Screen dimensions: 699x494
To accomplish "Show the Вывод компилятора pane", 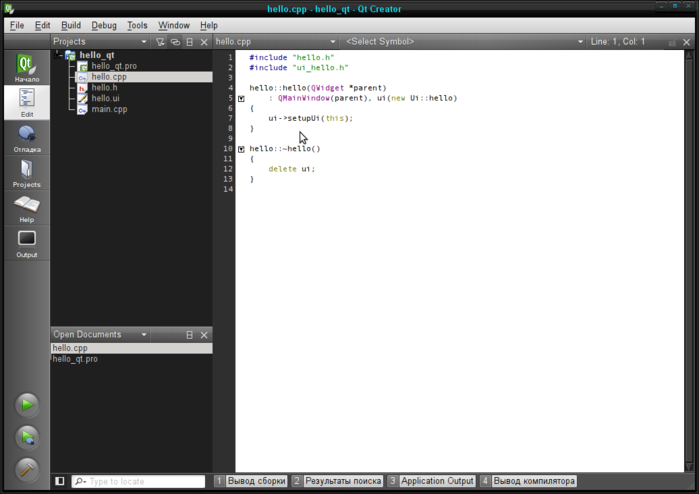I will pyautogui.click(x=528, y=481).
